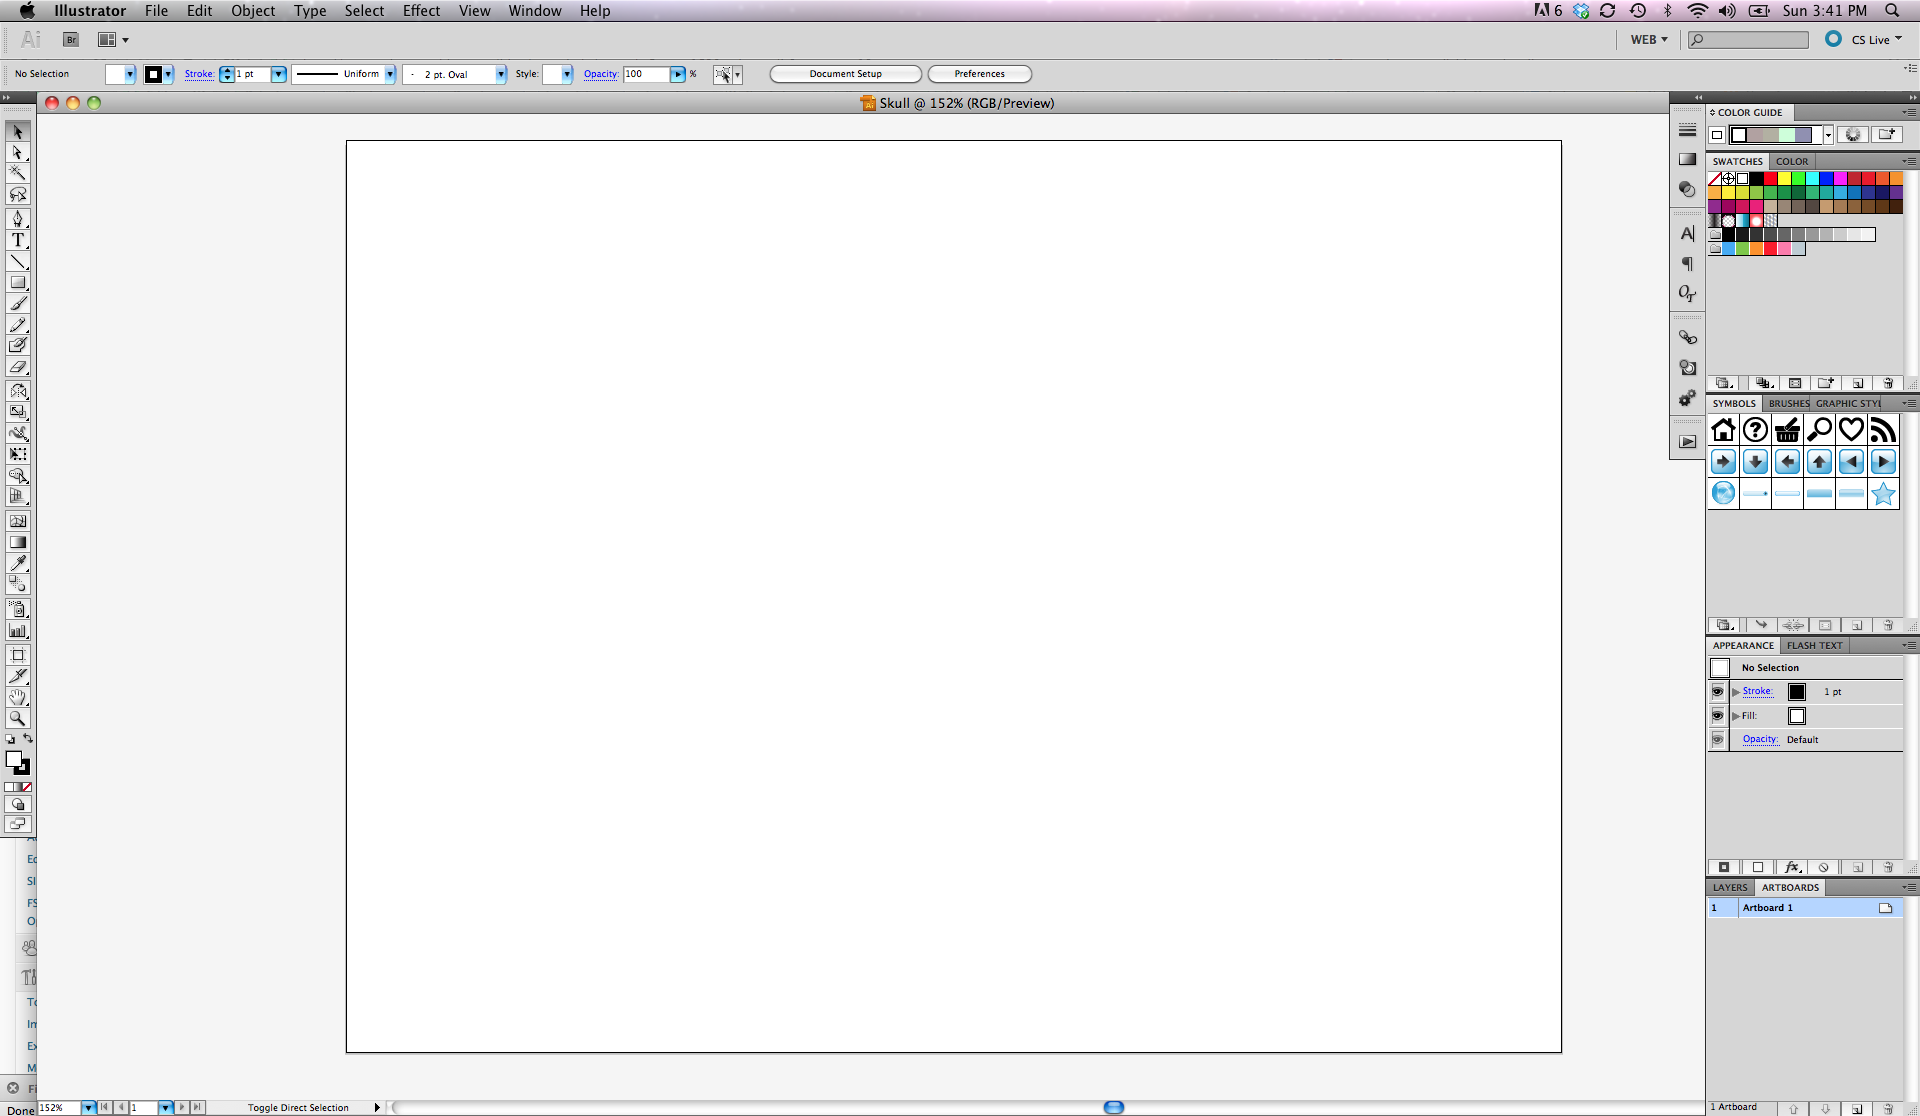
Task: Click Add New Effect fx button
Action: pos(1792,867)
